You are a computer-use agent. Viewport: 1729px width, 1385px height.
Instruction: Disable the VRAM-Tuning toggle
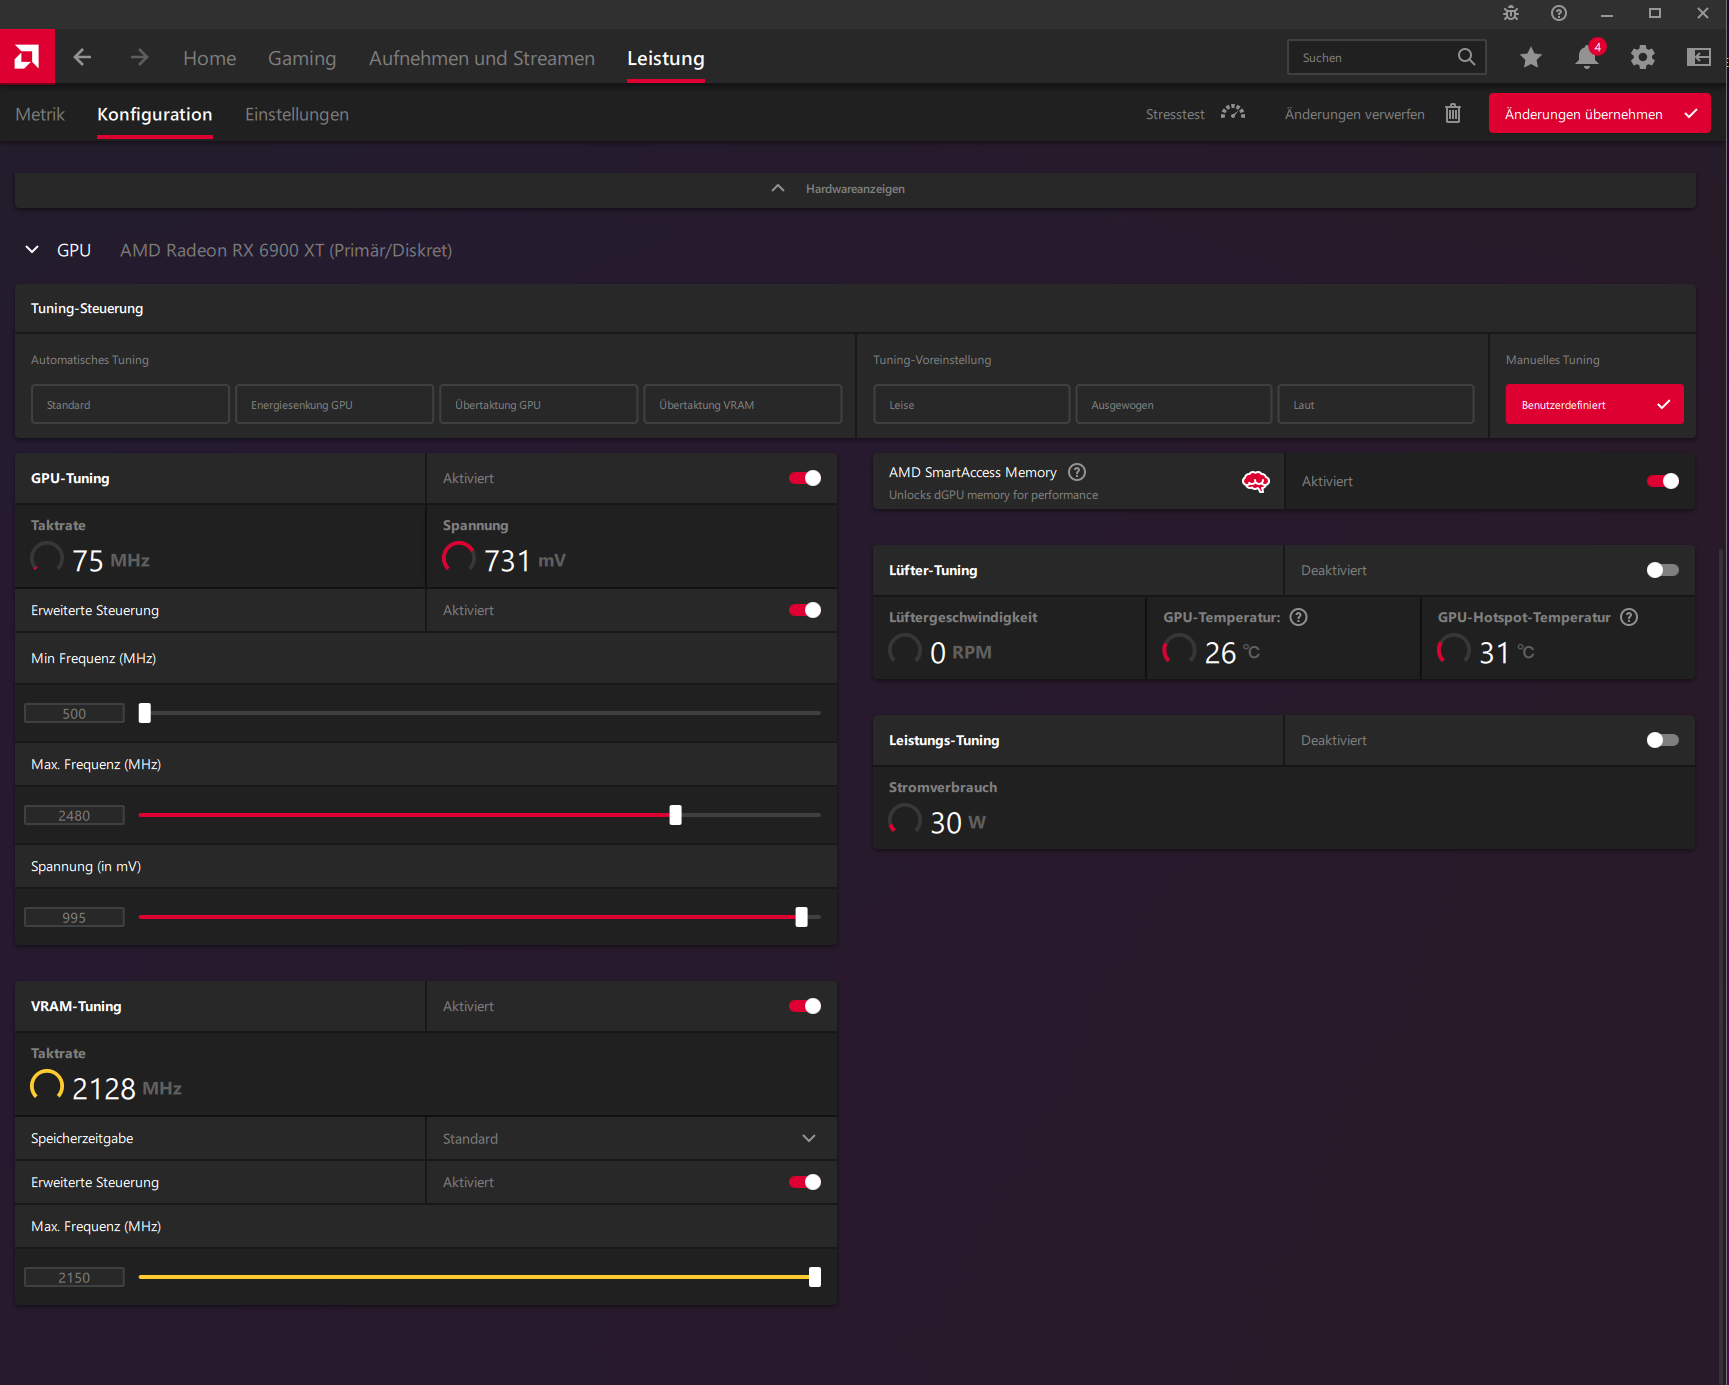[x=805, y=1006]
